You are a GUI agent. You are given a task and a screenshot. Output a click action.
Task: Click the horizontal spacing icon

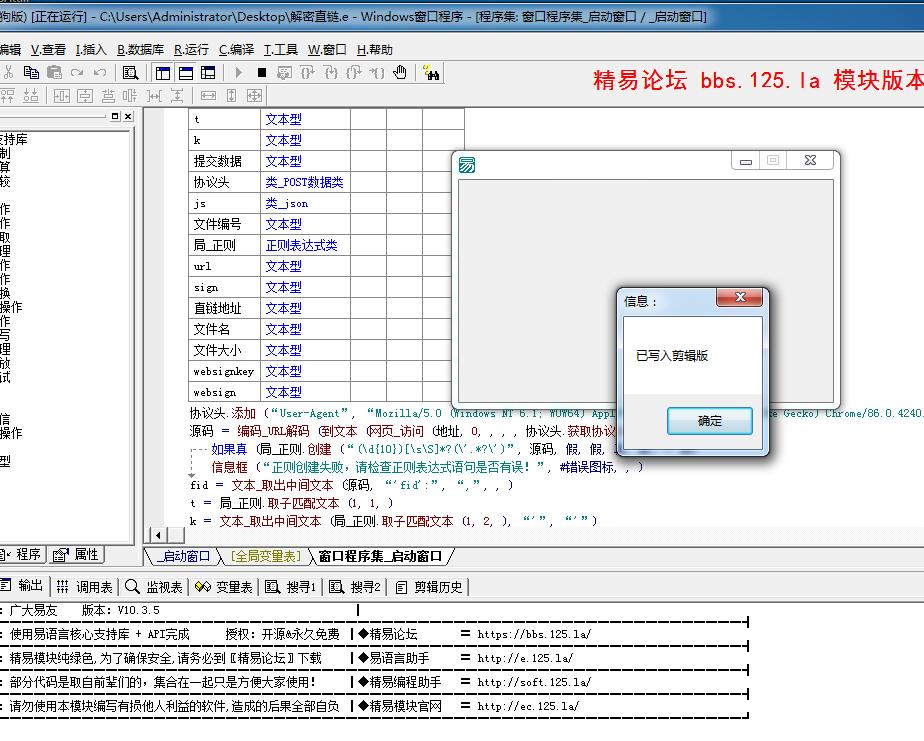click(x=154, y=95)
